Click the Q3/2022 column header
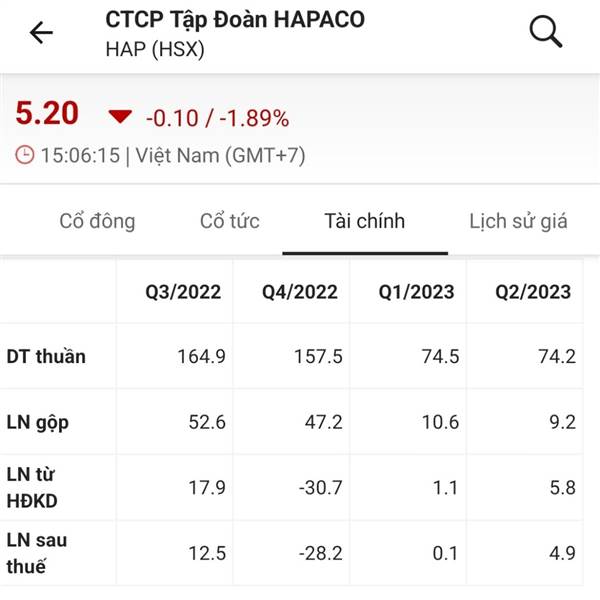This screenshot has height=600, width=600. 183,292
